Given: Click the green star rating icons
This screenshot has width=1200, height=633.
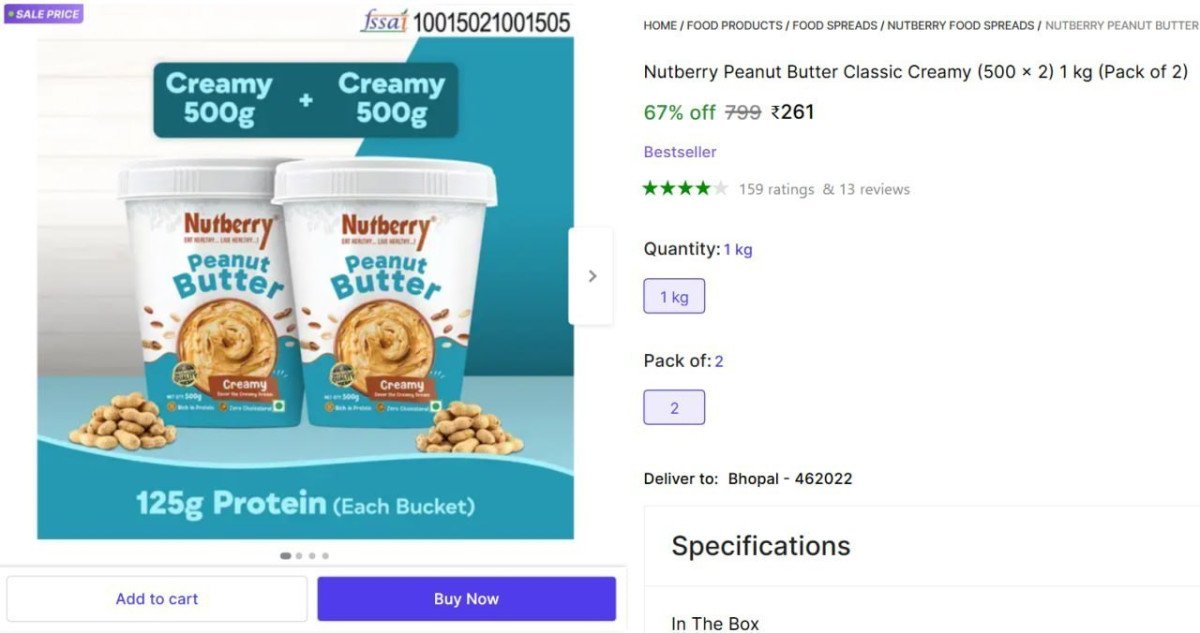Looking at the screenshot, I should [685, 188].
